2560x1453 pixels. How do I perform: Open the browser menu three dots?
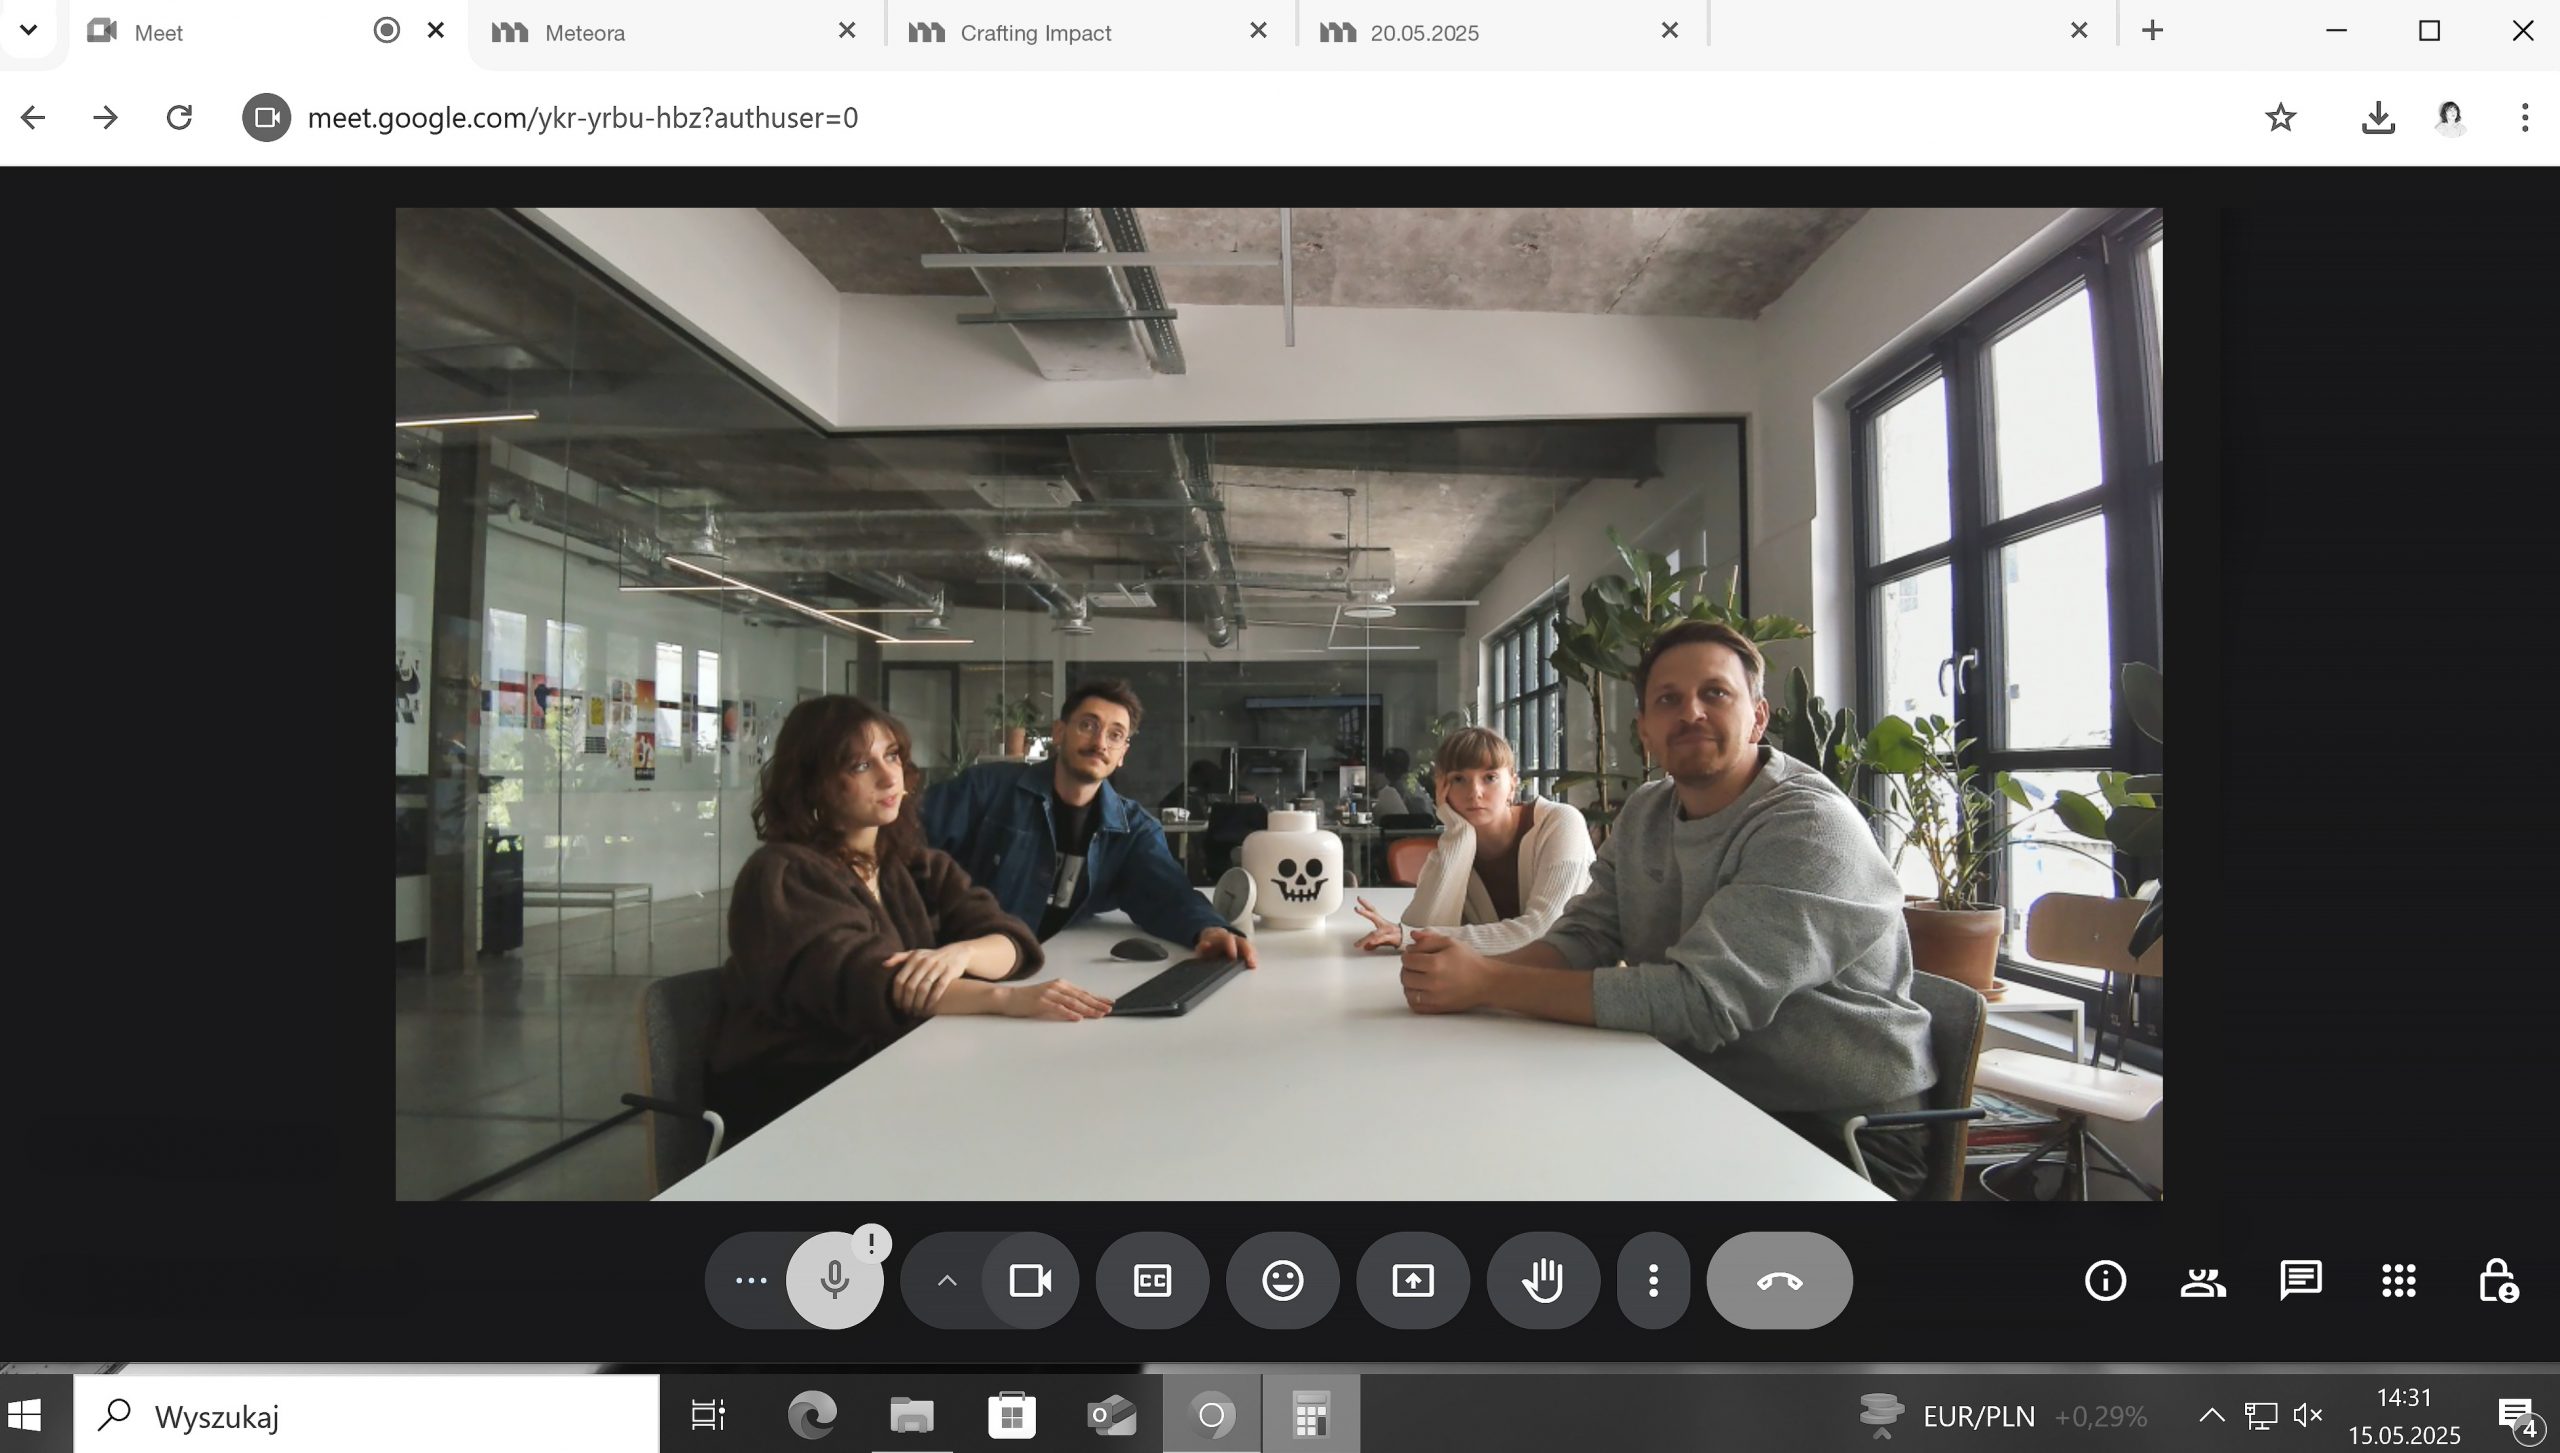2525,118
